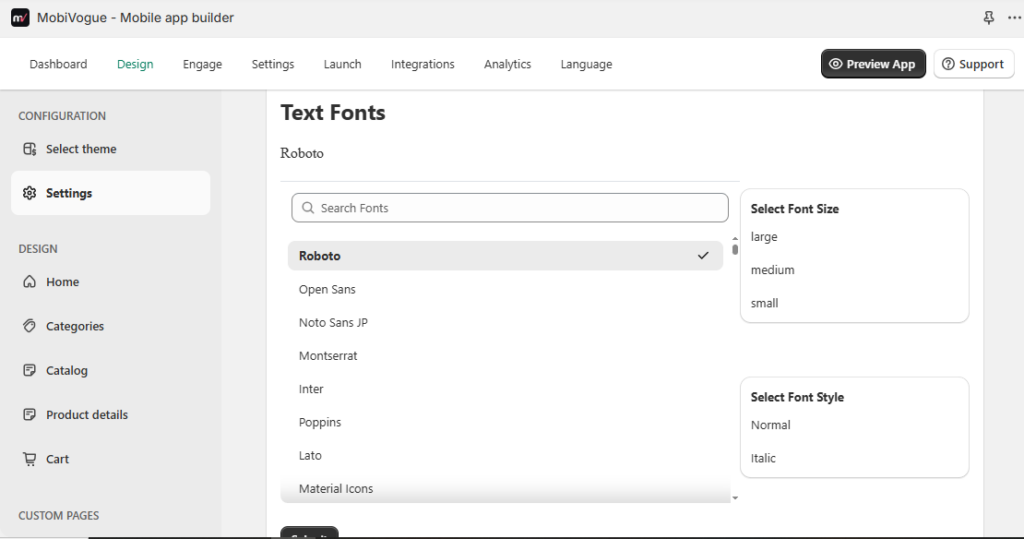Viewport: 1024px width, 539px height.
Task: Click the question mark icon on Support
Action: 948,64
